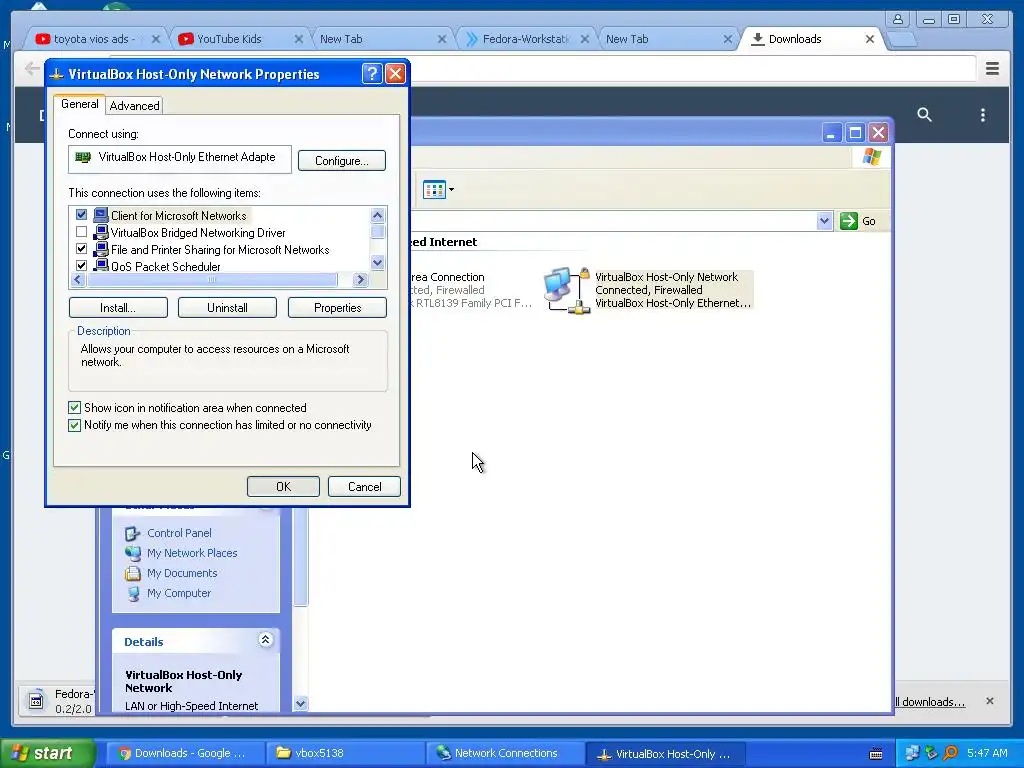This screenshot has height=768, width=1024.
Task: Select the VirtualBox Host-Only Network connection icon
Action: coord(567,290)
